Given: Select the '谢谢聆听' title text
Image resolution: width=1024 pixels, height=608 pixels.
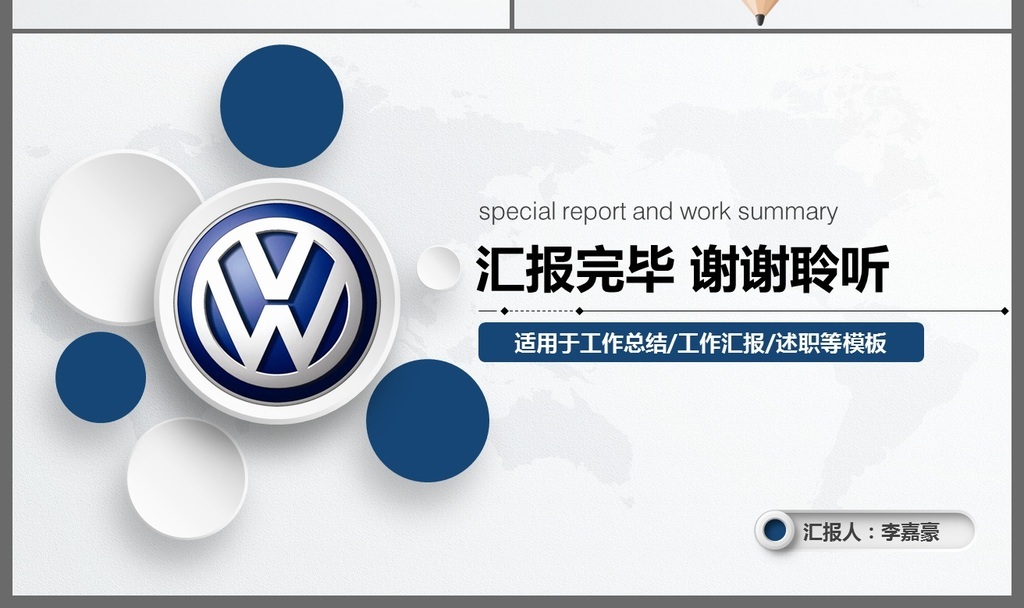Looking at the screenshot, I should 790,269.
